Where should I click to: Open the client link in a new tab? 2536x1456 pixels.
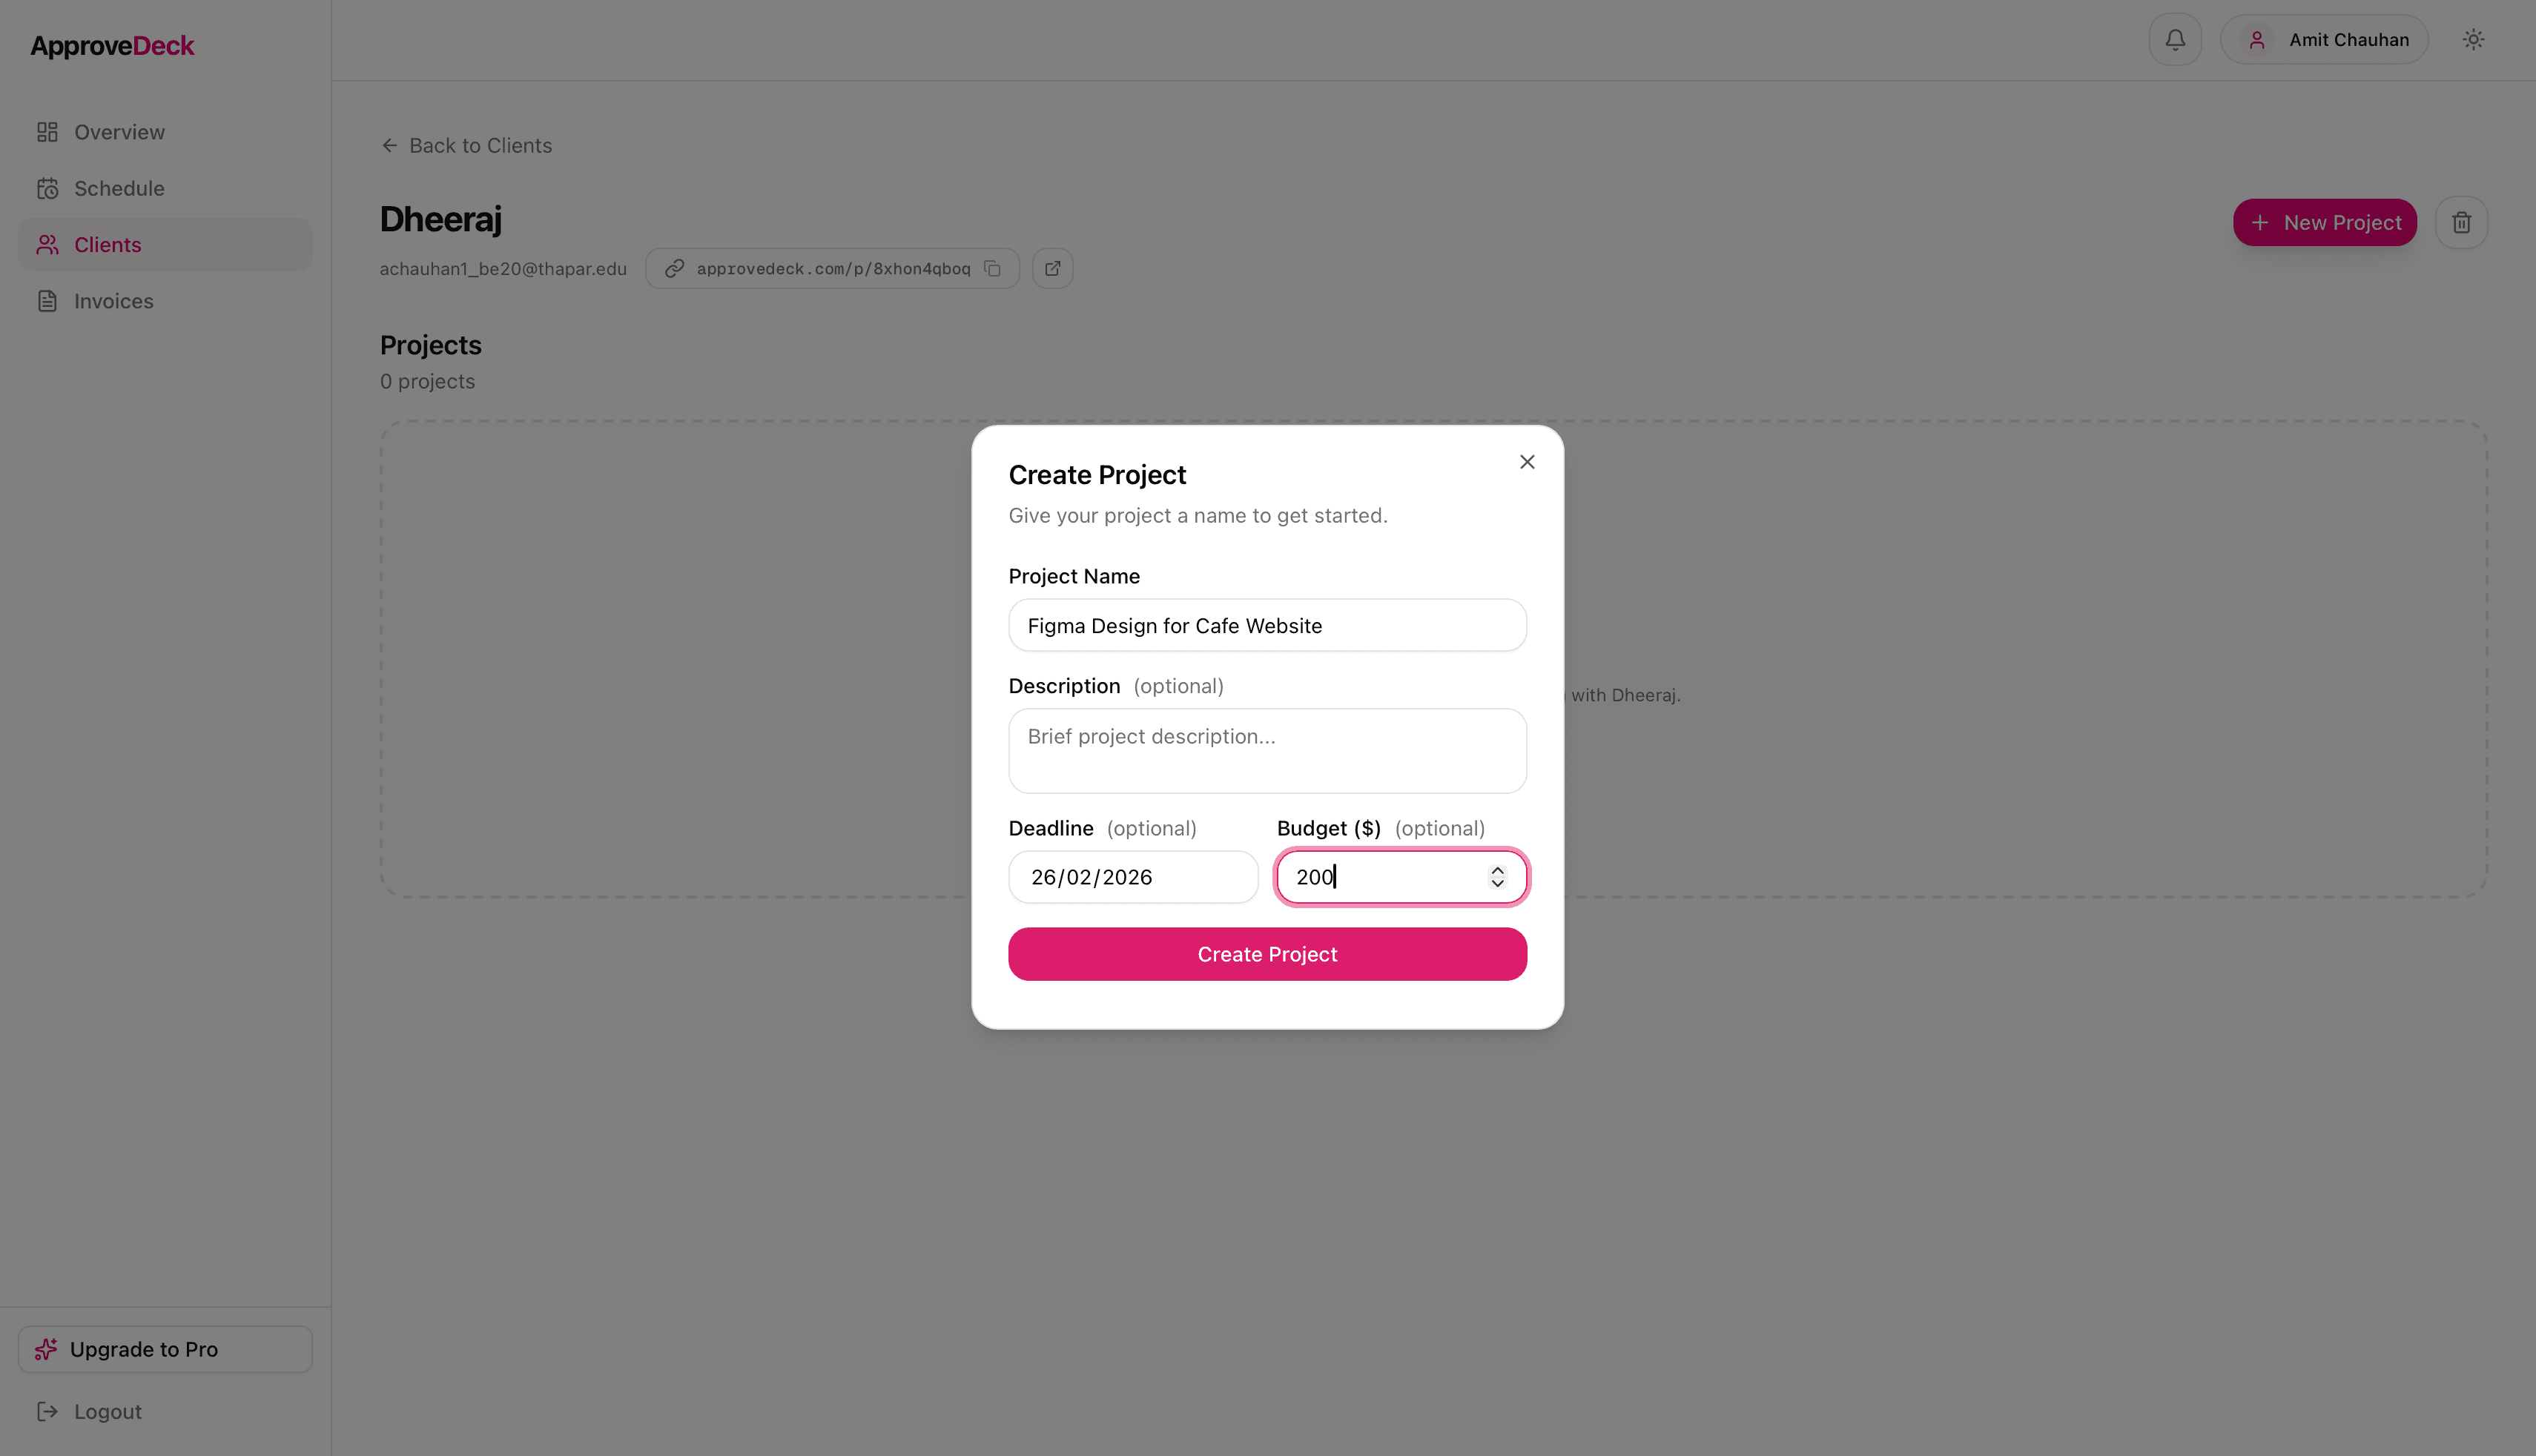tap(1052, 268)
